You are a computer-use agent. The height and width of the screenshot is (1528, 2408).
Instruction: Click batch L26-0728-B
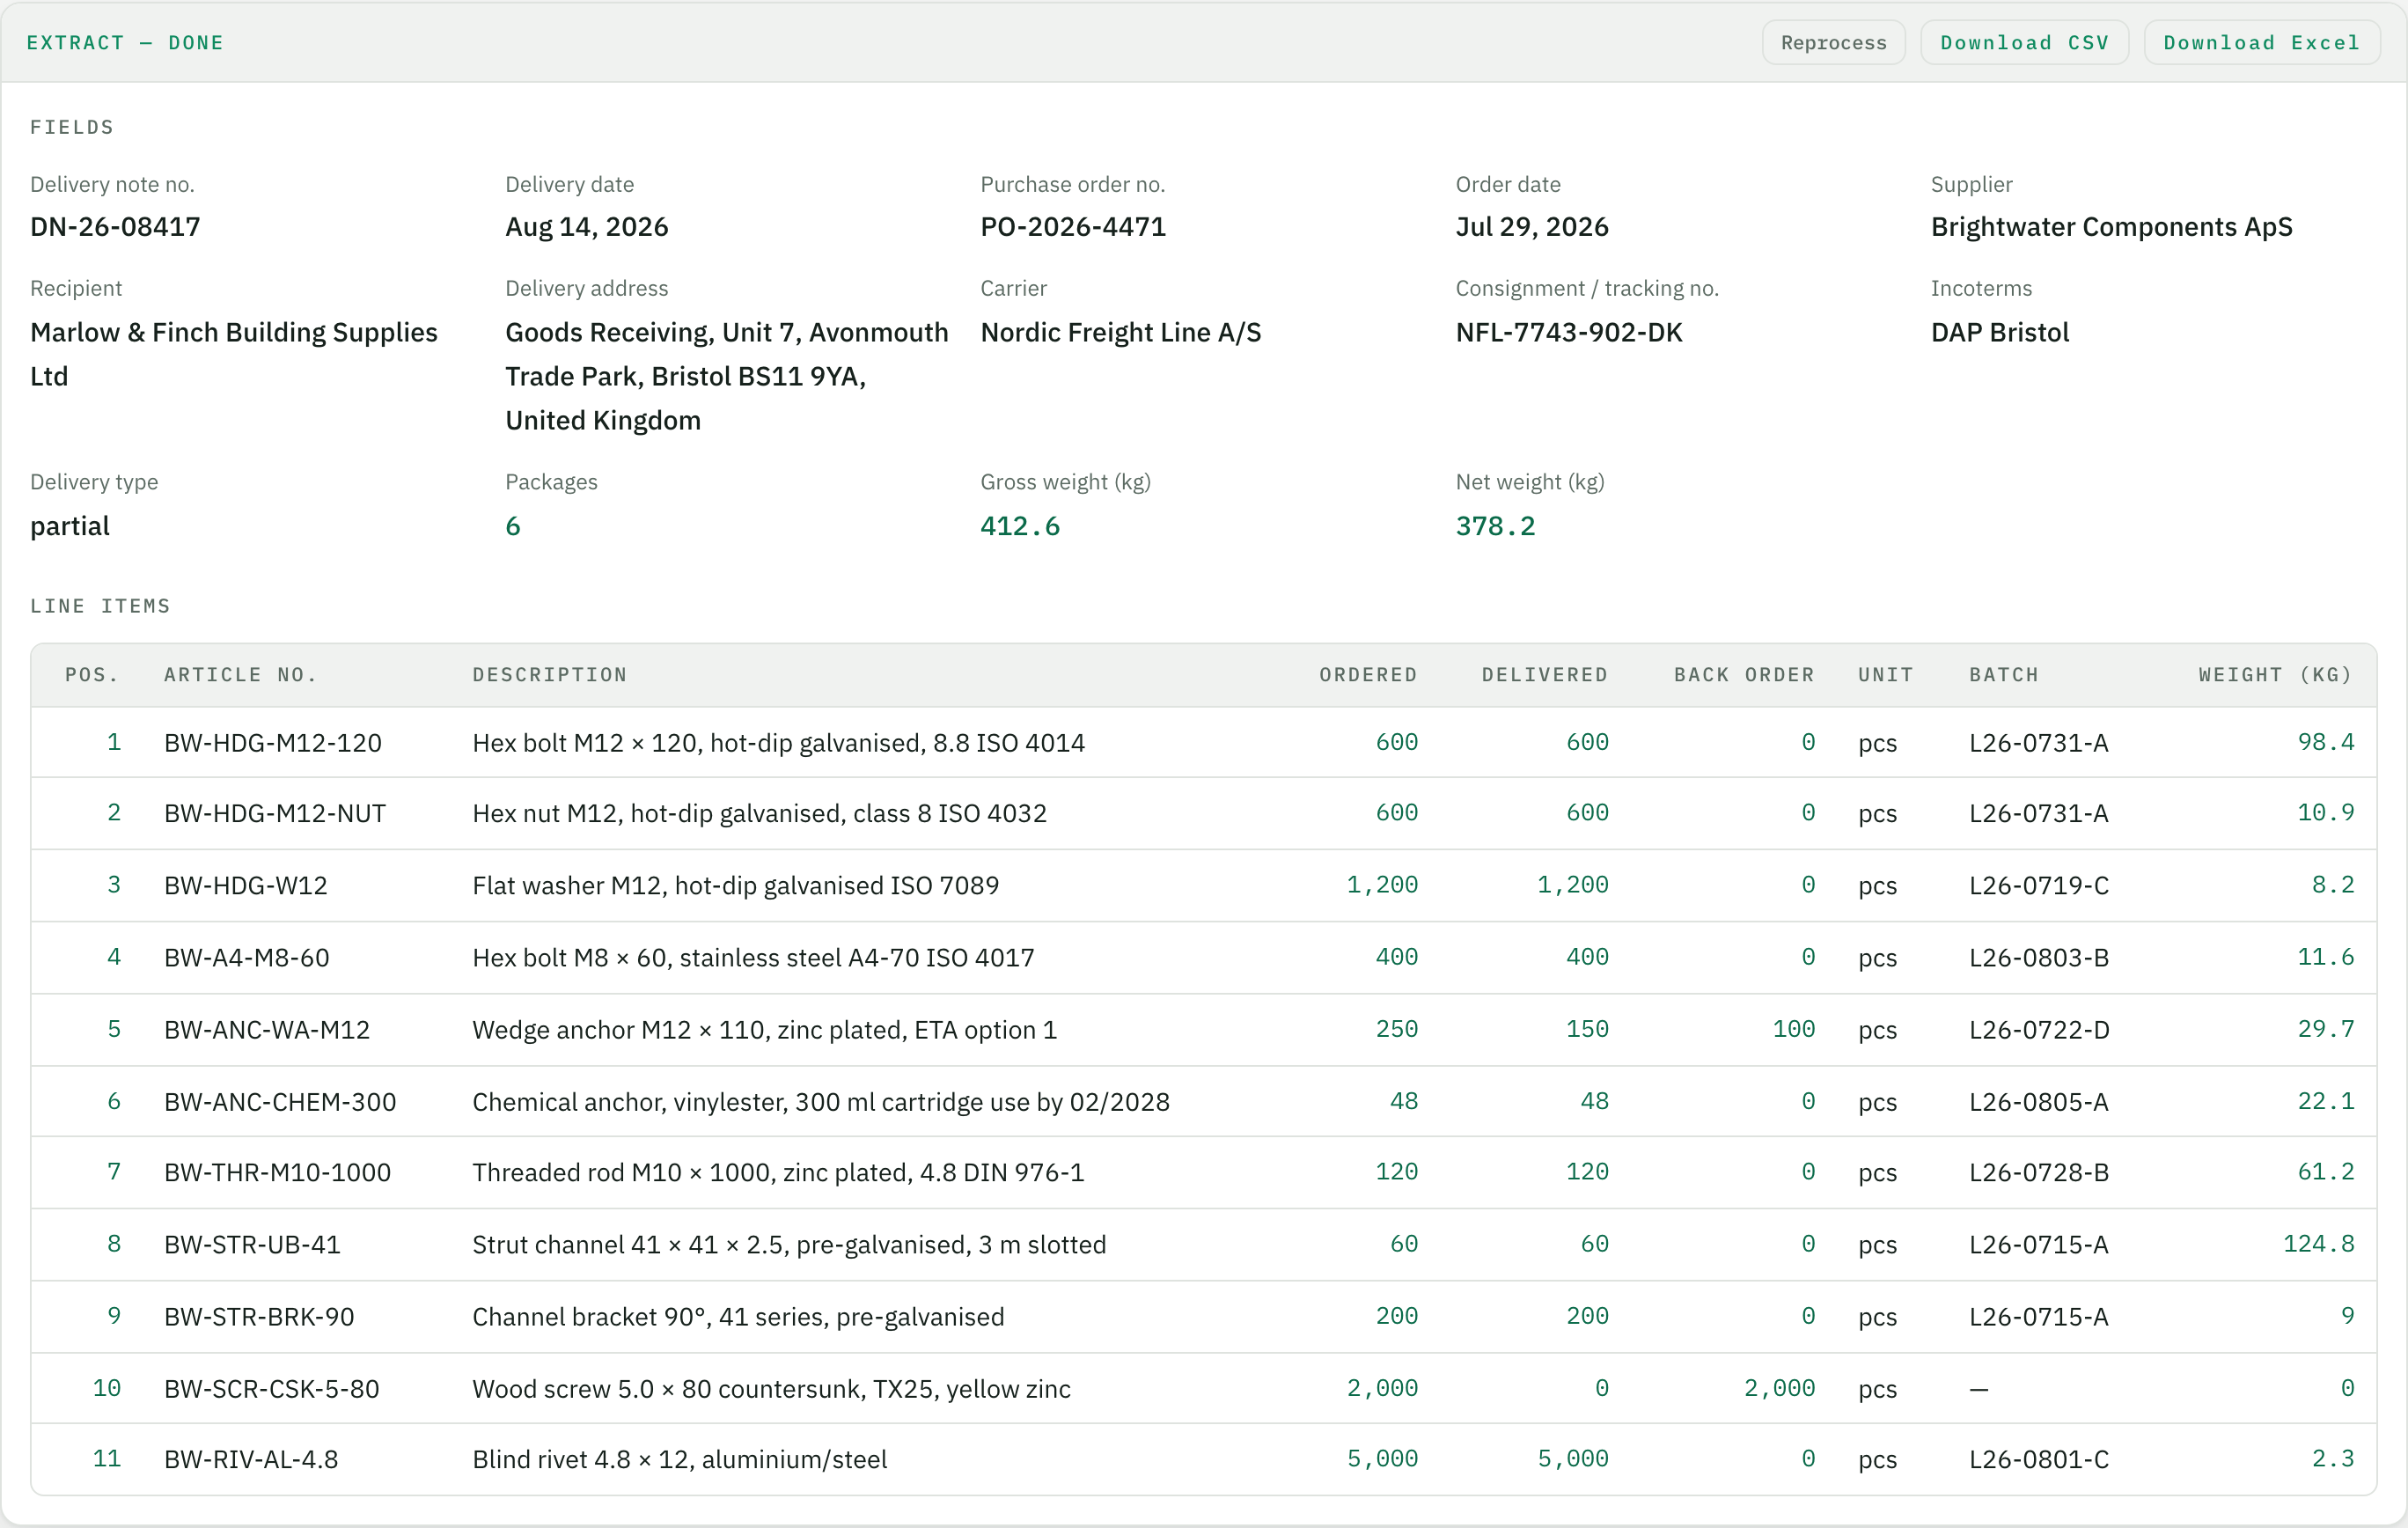2038,1172
